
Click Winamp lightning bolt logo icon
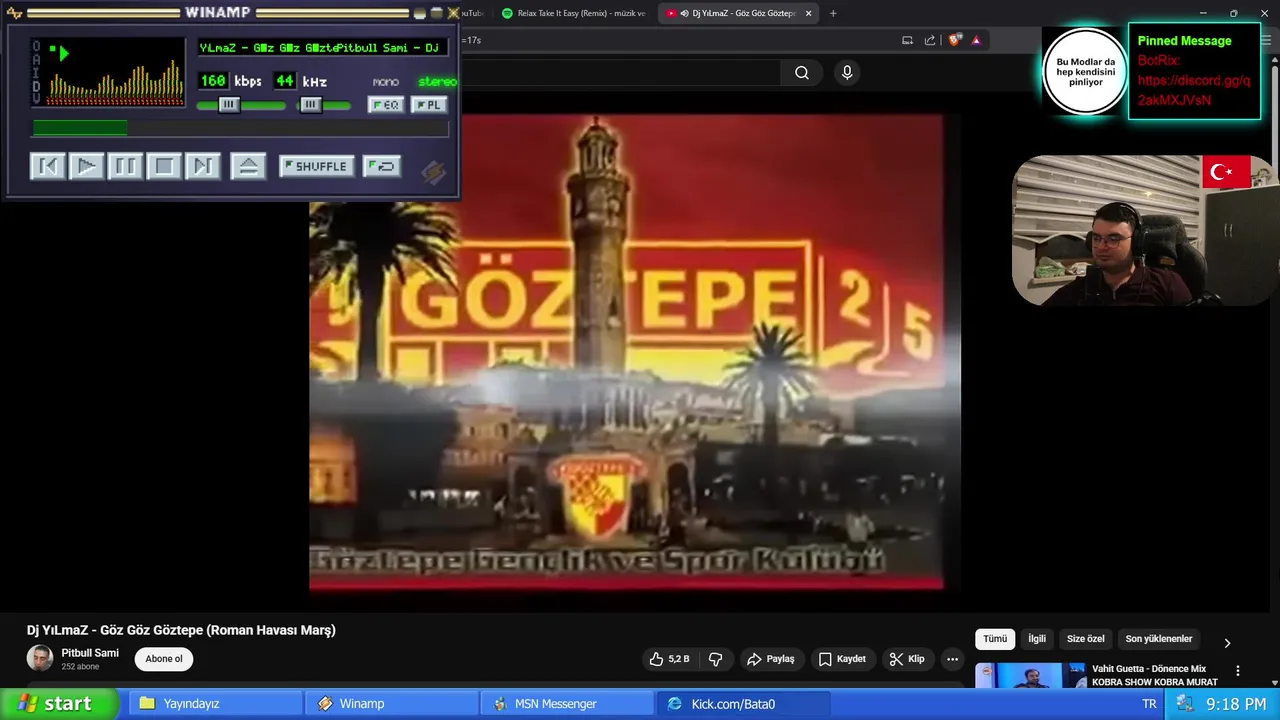[x=433, y=172]
